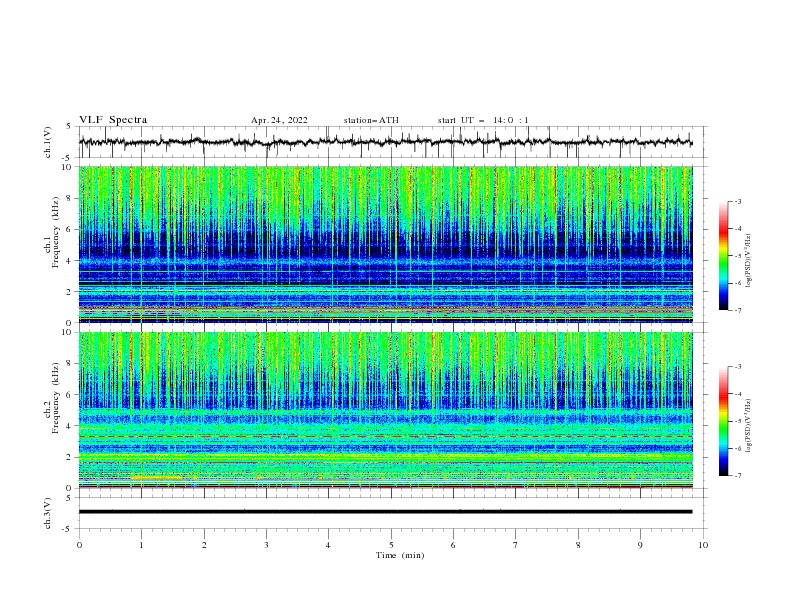Click time axis tick label "3"
This screenshot has width=792, height=612.
click(266, 545)
